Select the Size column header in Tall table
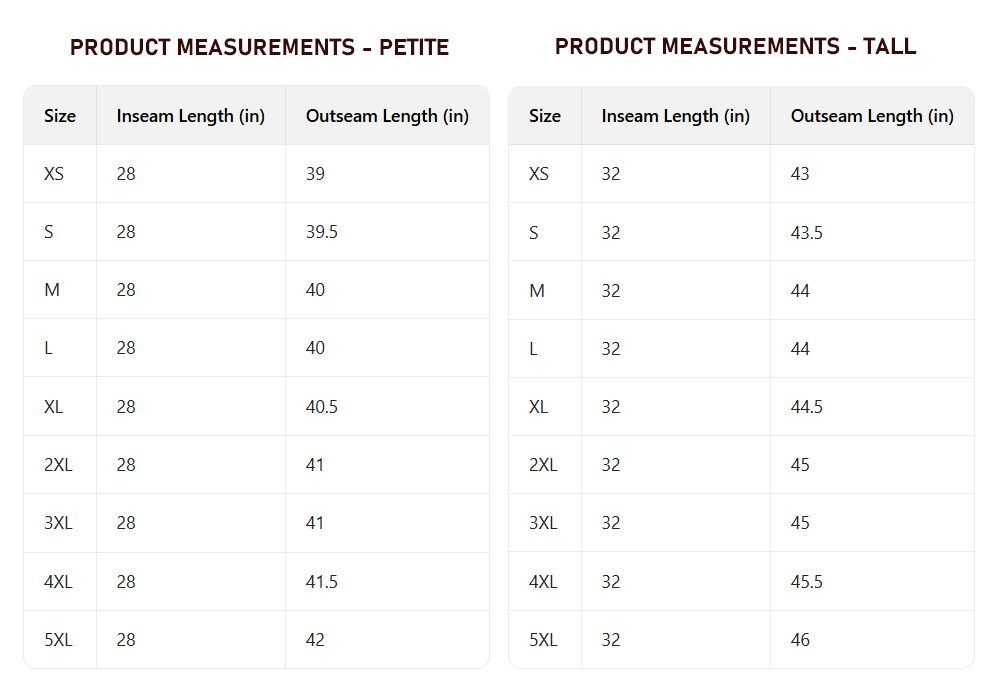 (545, 116)
